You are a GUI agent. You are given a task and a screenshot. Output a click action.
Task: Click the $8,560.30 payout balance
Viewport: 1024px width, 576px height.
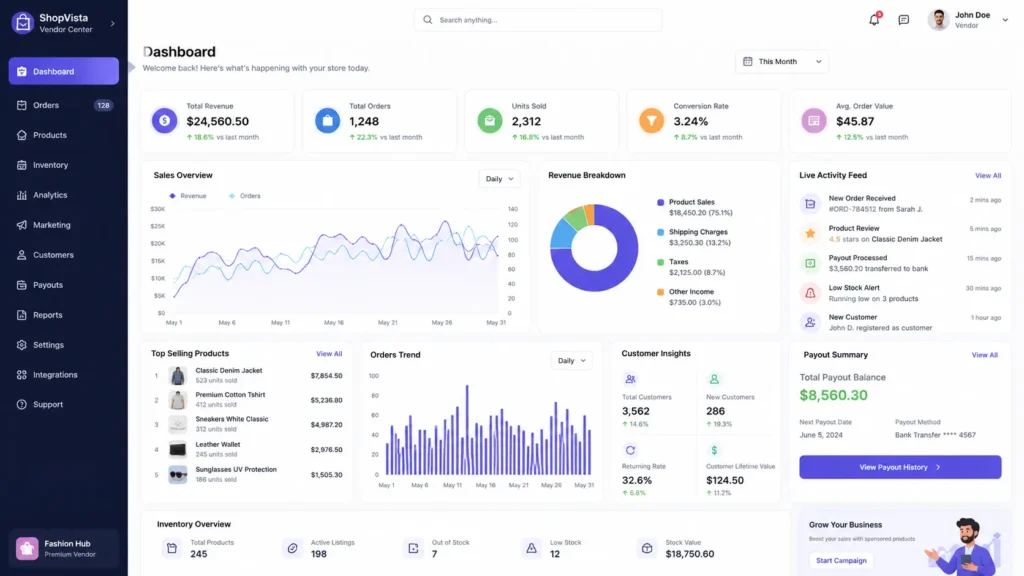pos(833,395)
